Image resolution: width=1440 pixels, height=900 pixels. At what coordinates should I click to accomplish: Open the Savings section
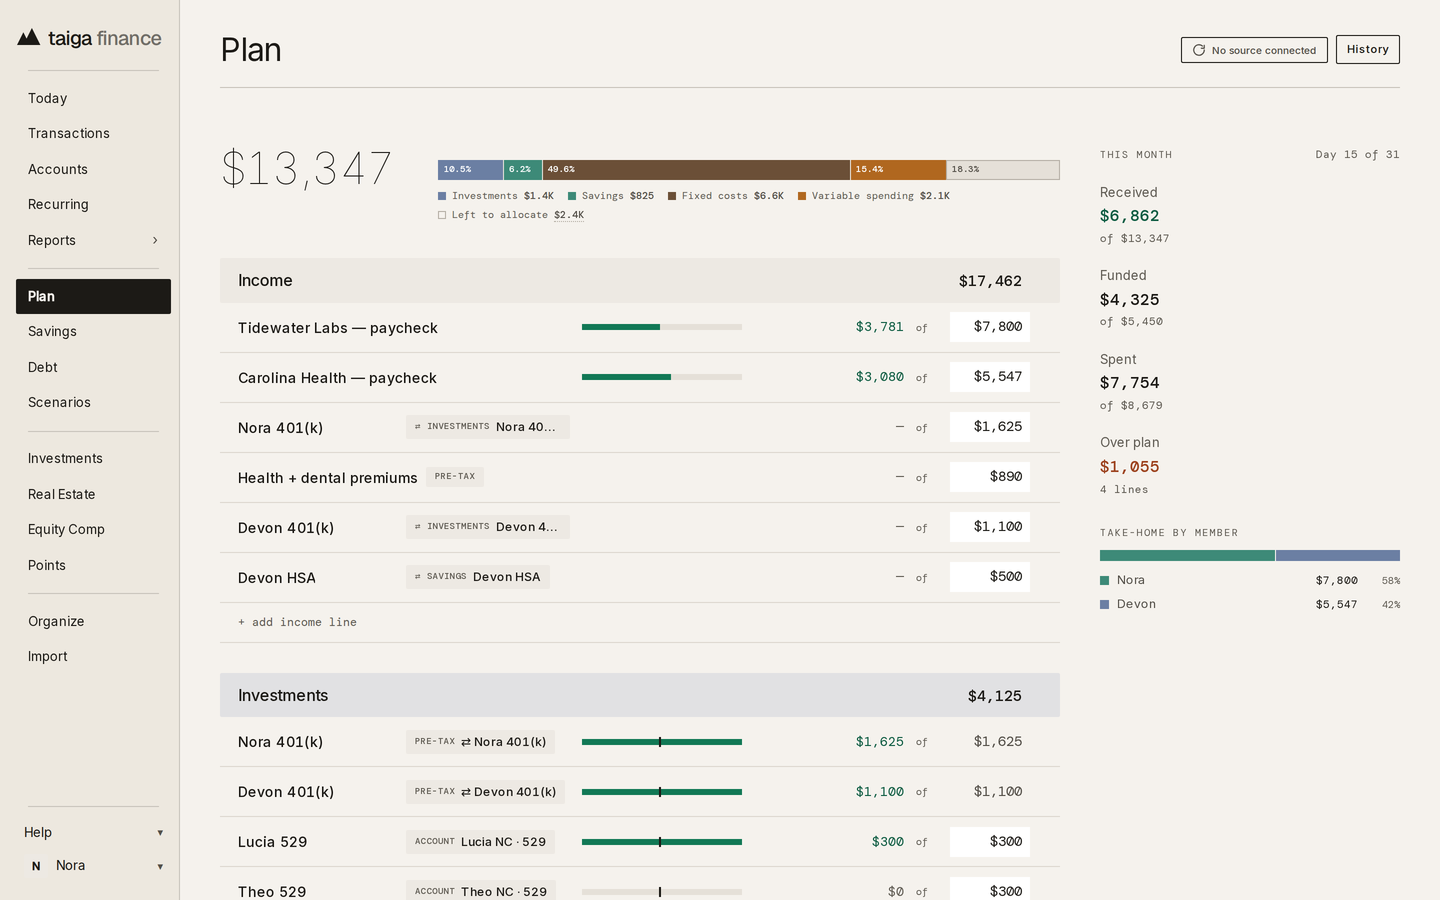[x=93, y=331]
